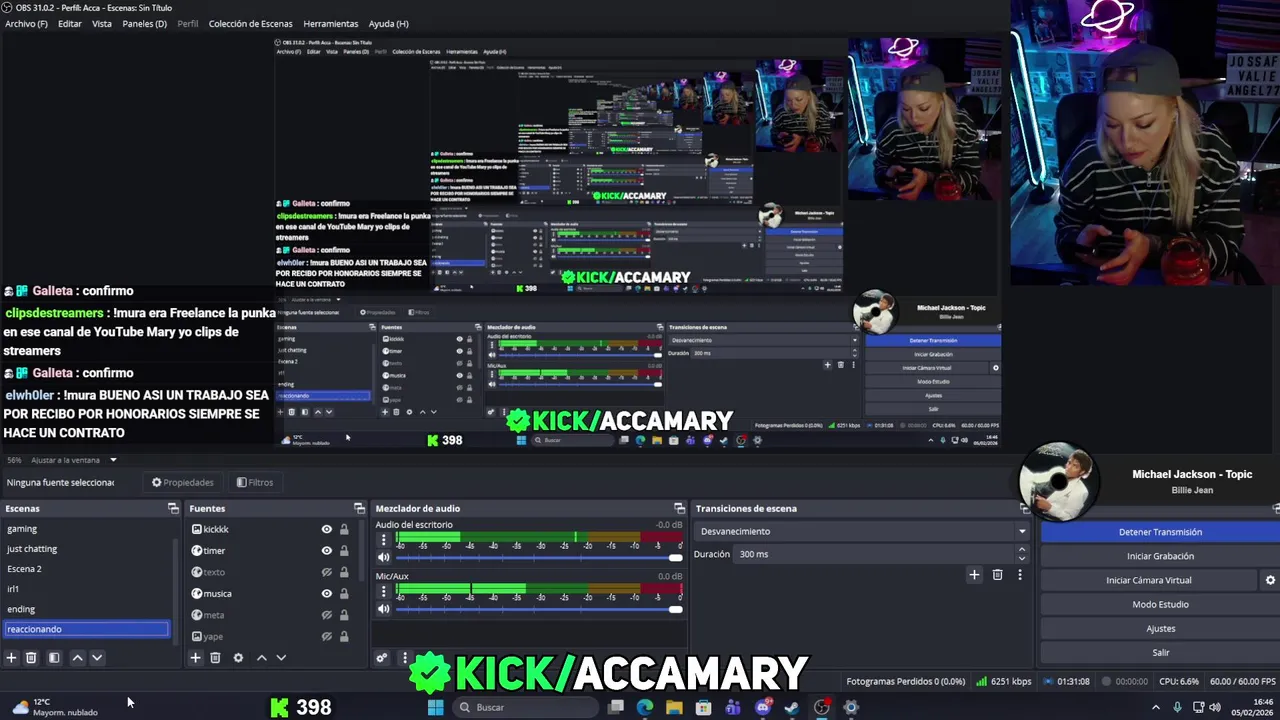Increase transition duration with up arrow
1280x720 pixels.
[x=1021, y=549]
